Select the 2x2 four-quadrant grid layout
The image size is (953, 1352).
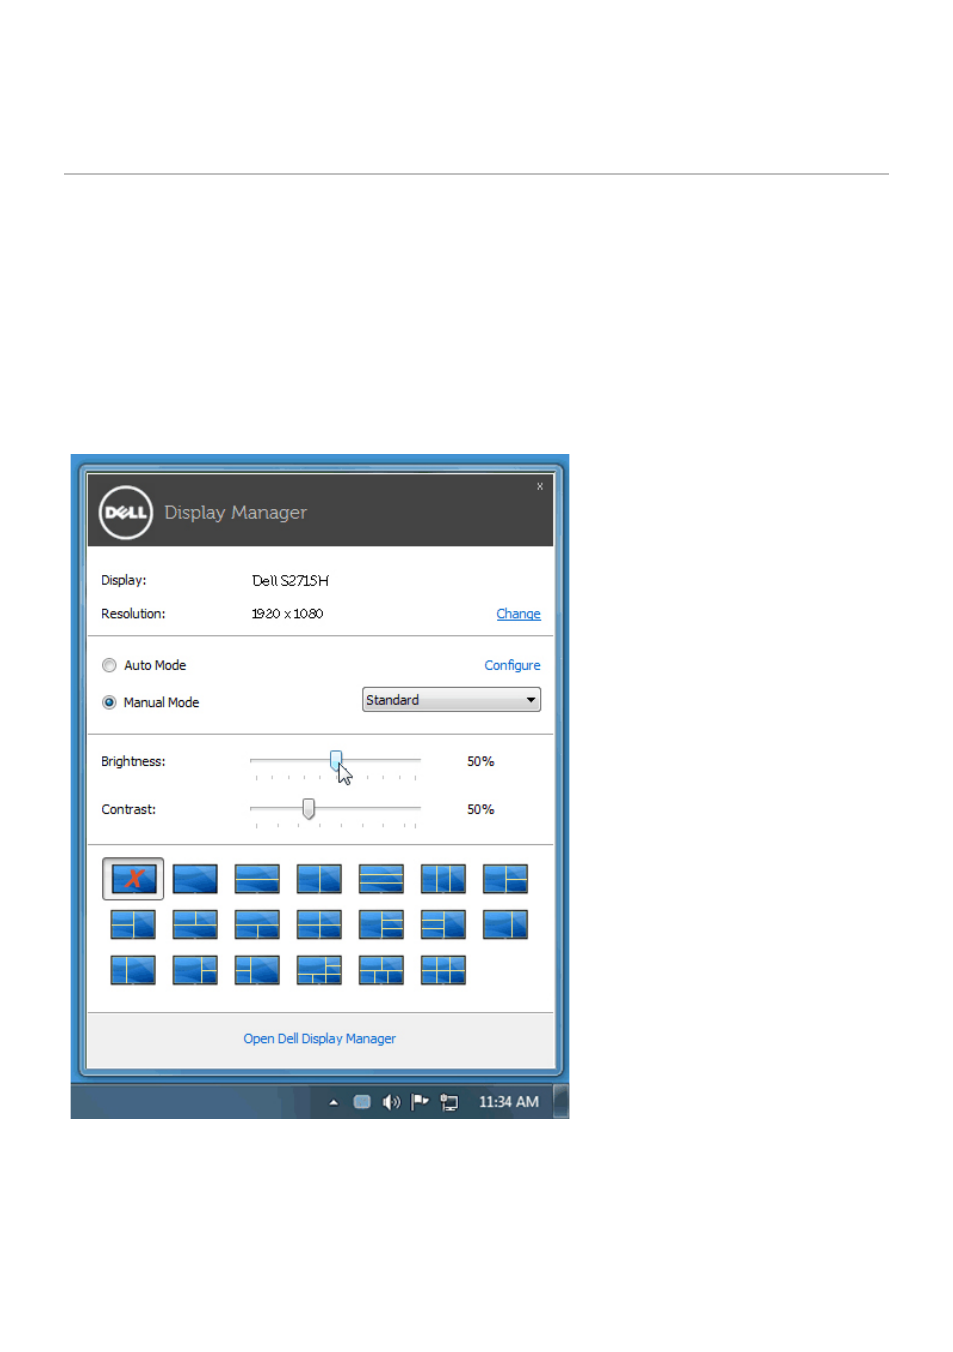319,924
